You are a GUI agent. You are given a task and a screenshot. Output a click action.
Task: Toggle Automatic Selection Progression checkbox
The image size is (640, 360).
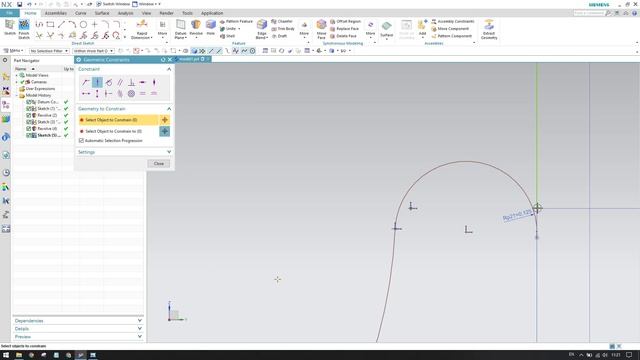(81, 140)
